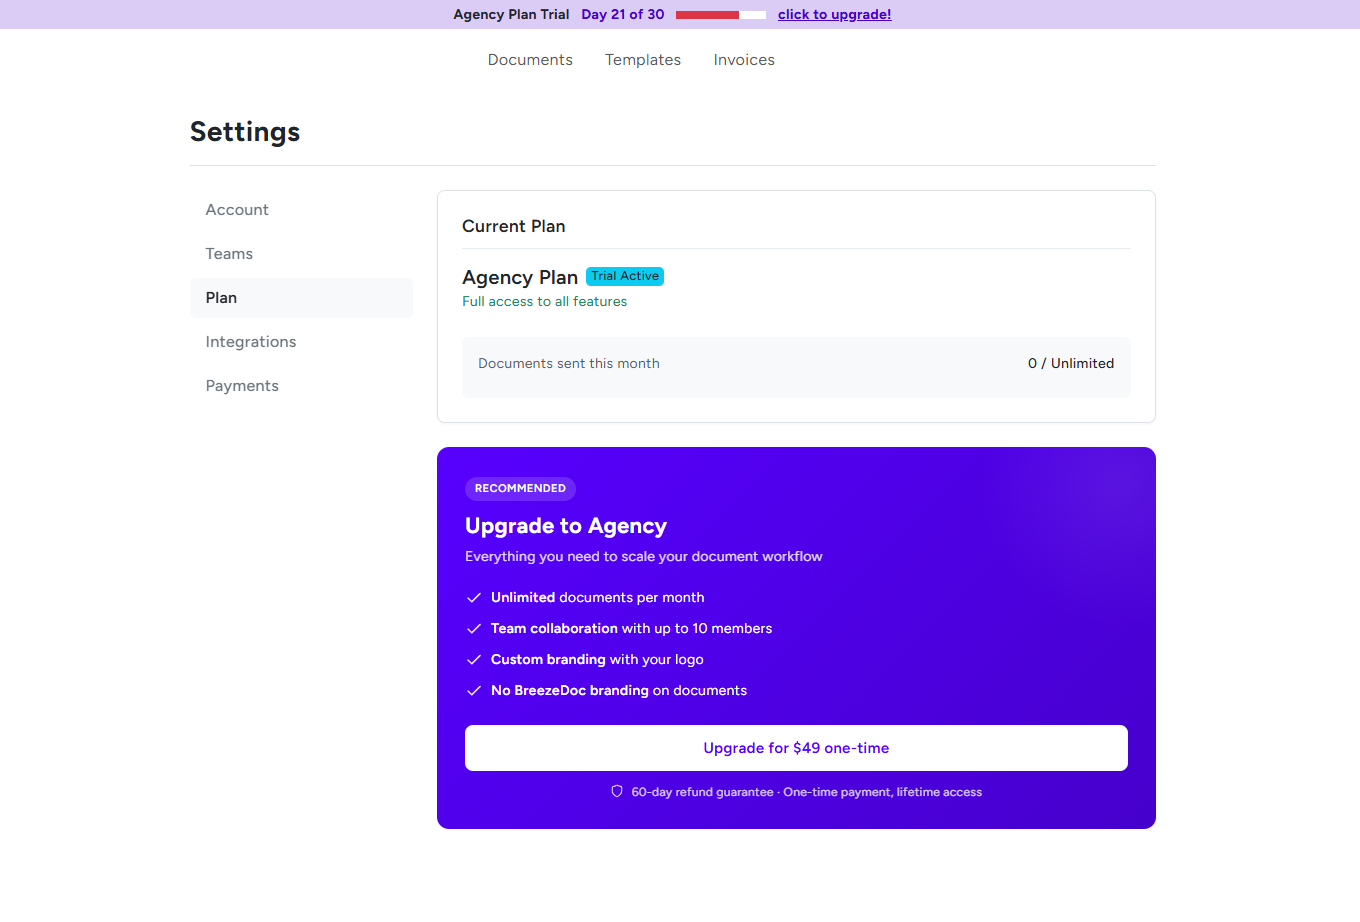Image resolution: width=1360 pixels, height=922 pixels.
Task: Follow the click to upgrade link
Action: tap(834, 14)
